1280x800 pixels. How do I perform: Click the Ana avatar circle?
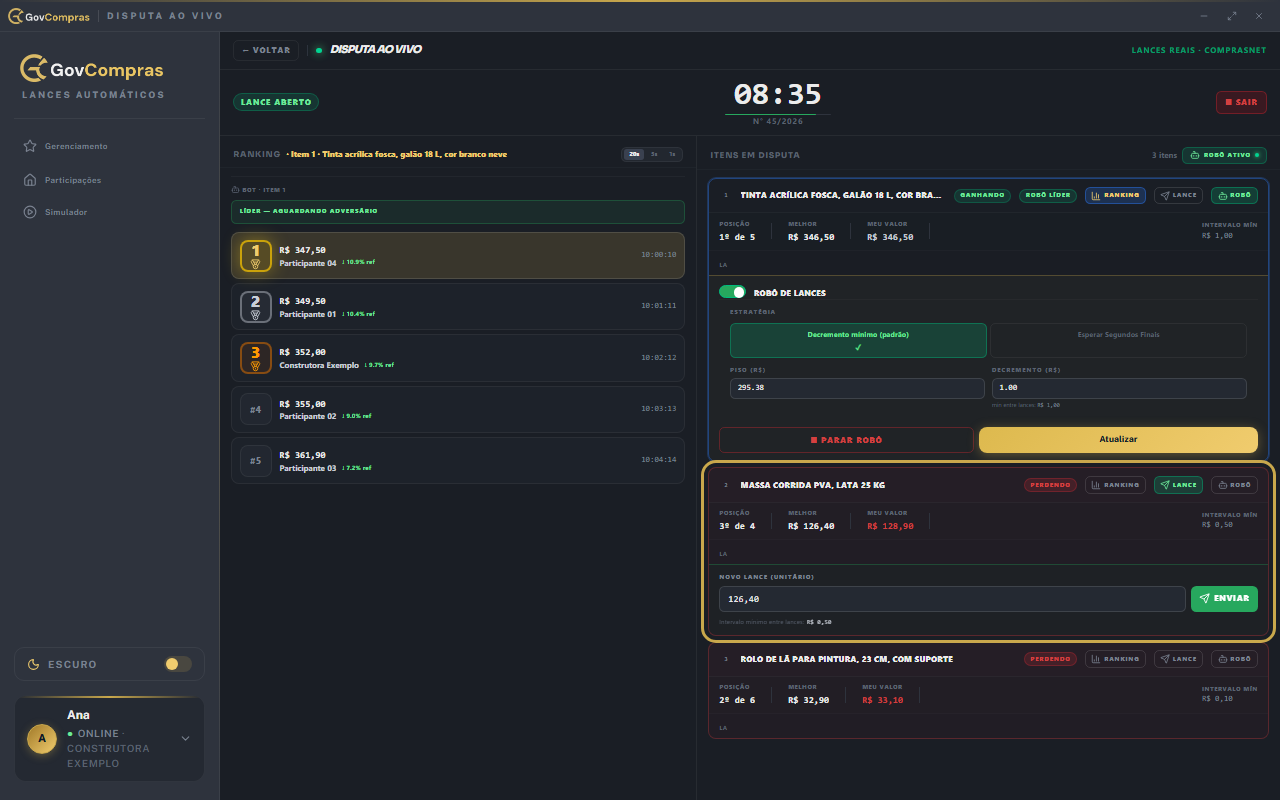coord(41,739)
